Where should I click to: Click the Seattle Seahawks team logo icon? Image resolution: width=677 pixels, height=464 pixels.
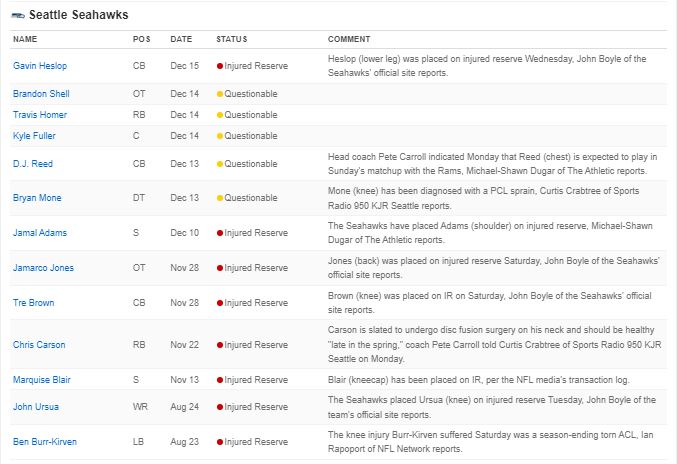(18, 16)
